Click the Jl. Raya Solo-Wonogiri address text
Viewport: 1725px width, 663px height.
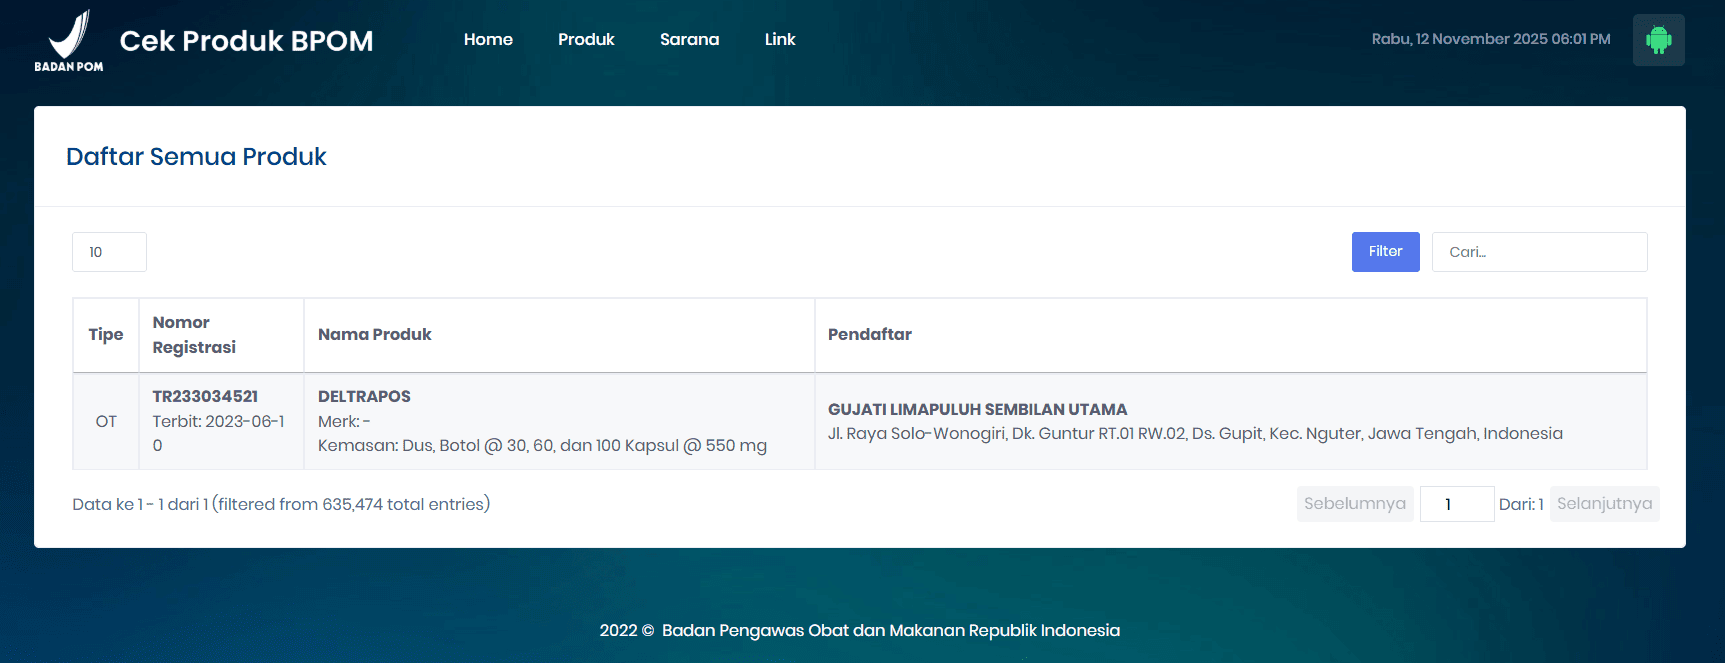(1195, 433)
